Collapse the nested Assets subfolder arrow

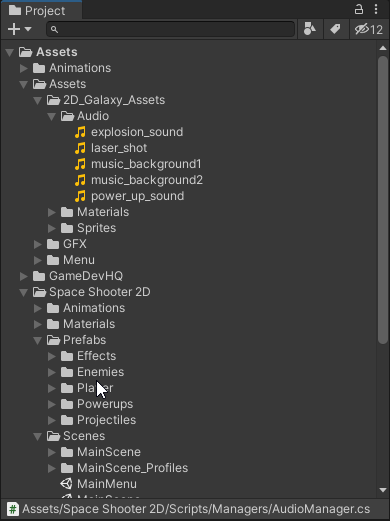point(24,84)
